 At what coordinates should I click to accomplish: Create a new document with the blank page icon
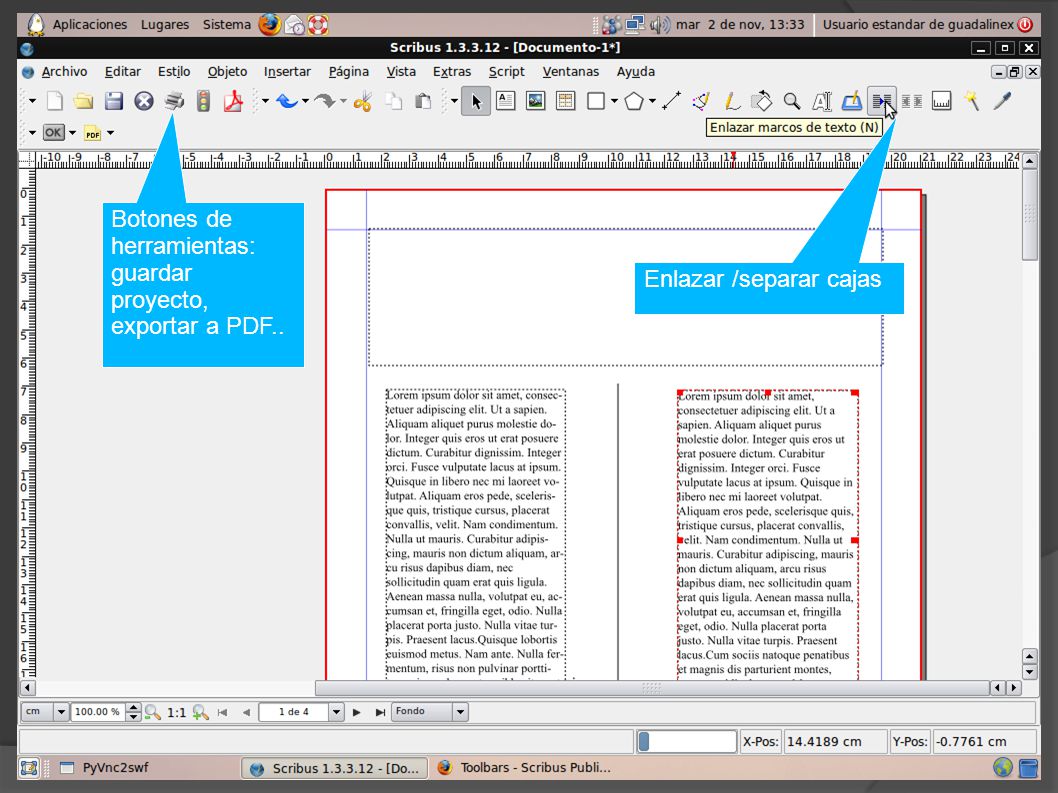tap(55, 101)
